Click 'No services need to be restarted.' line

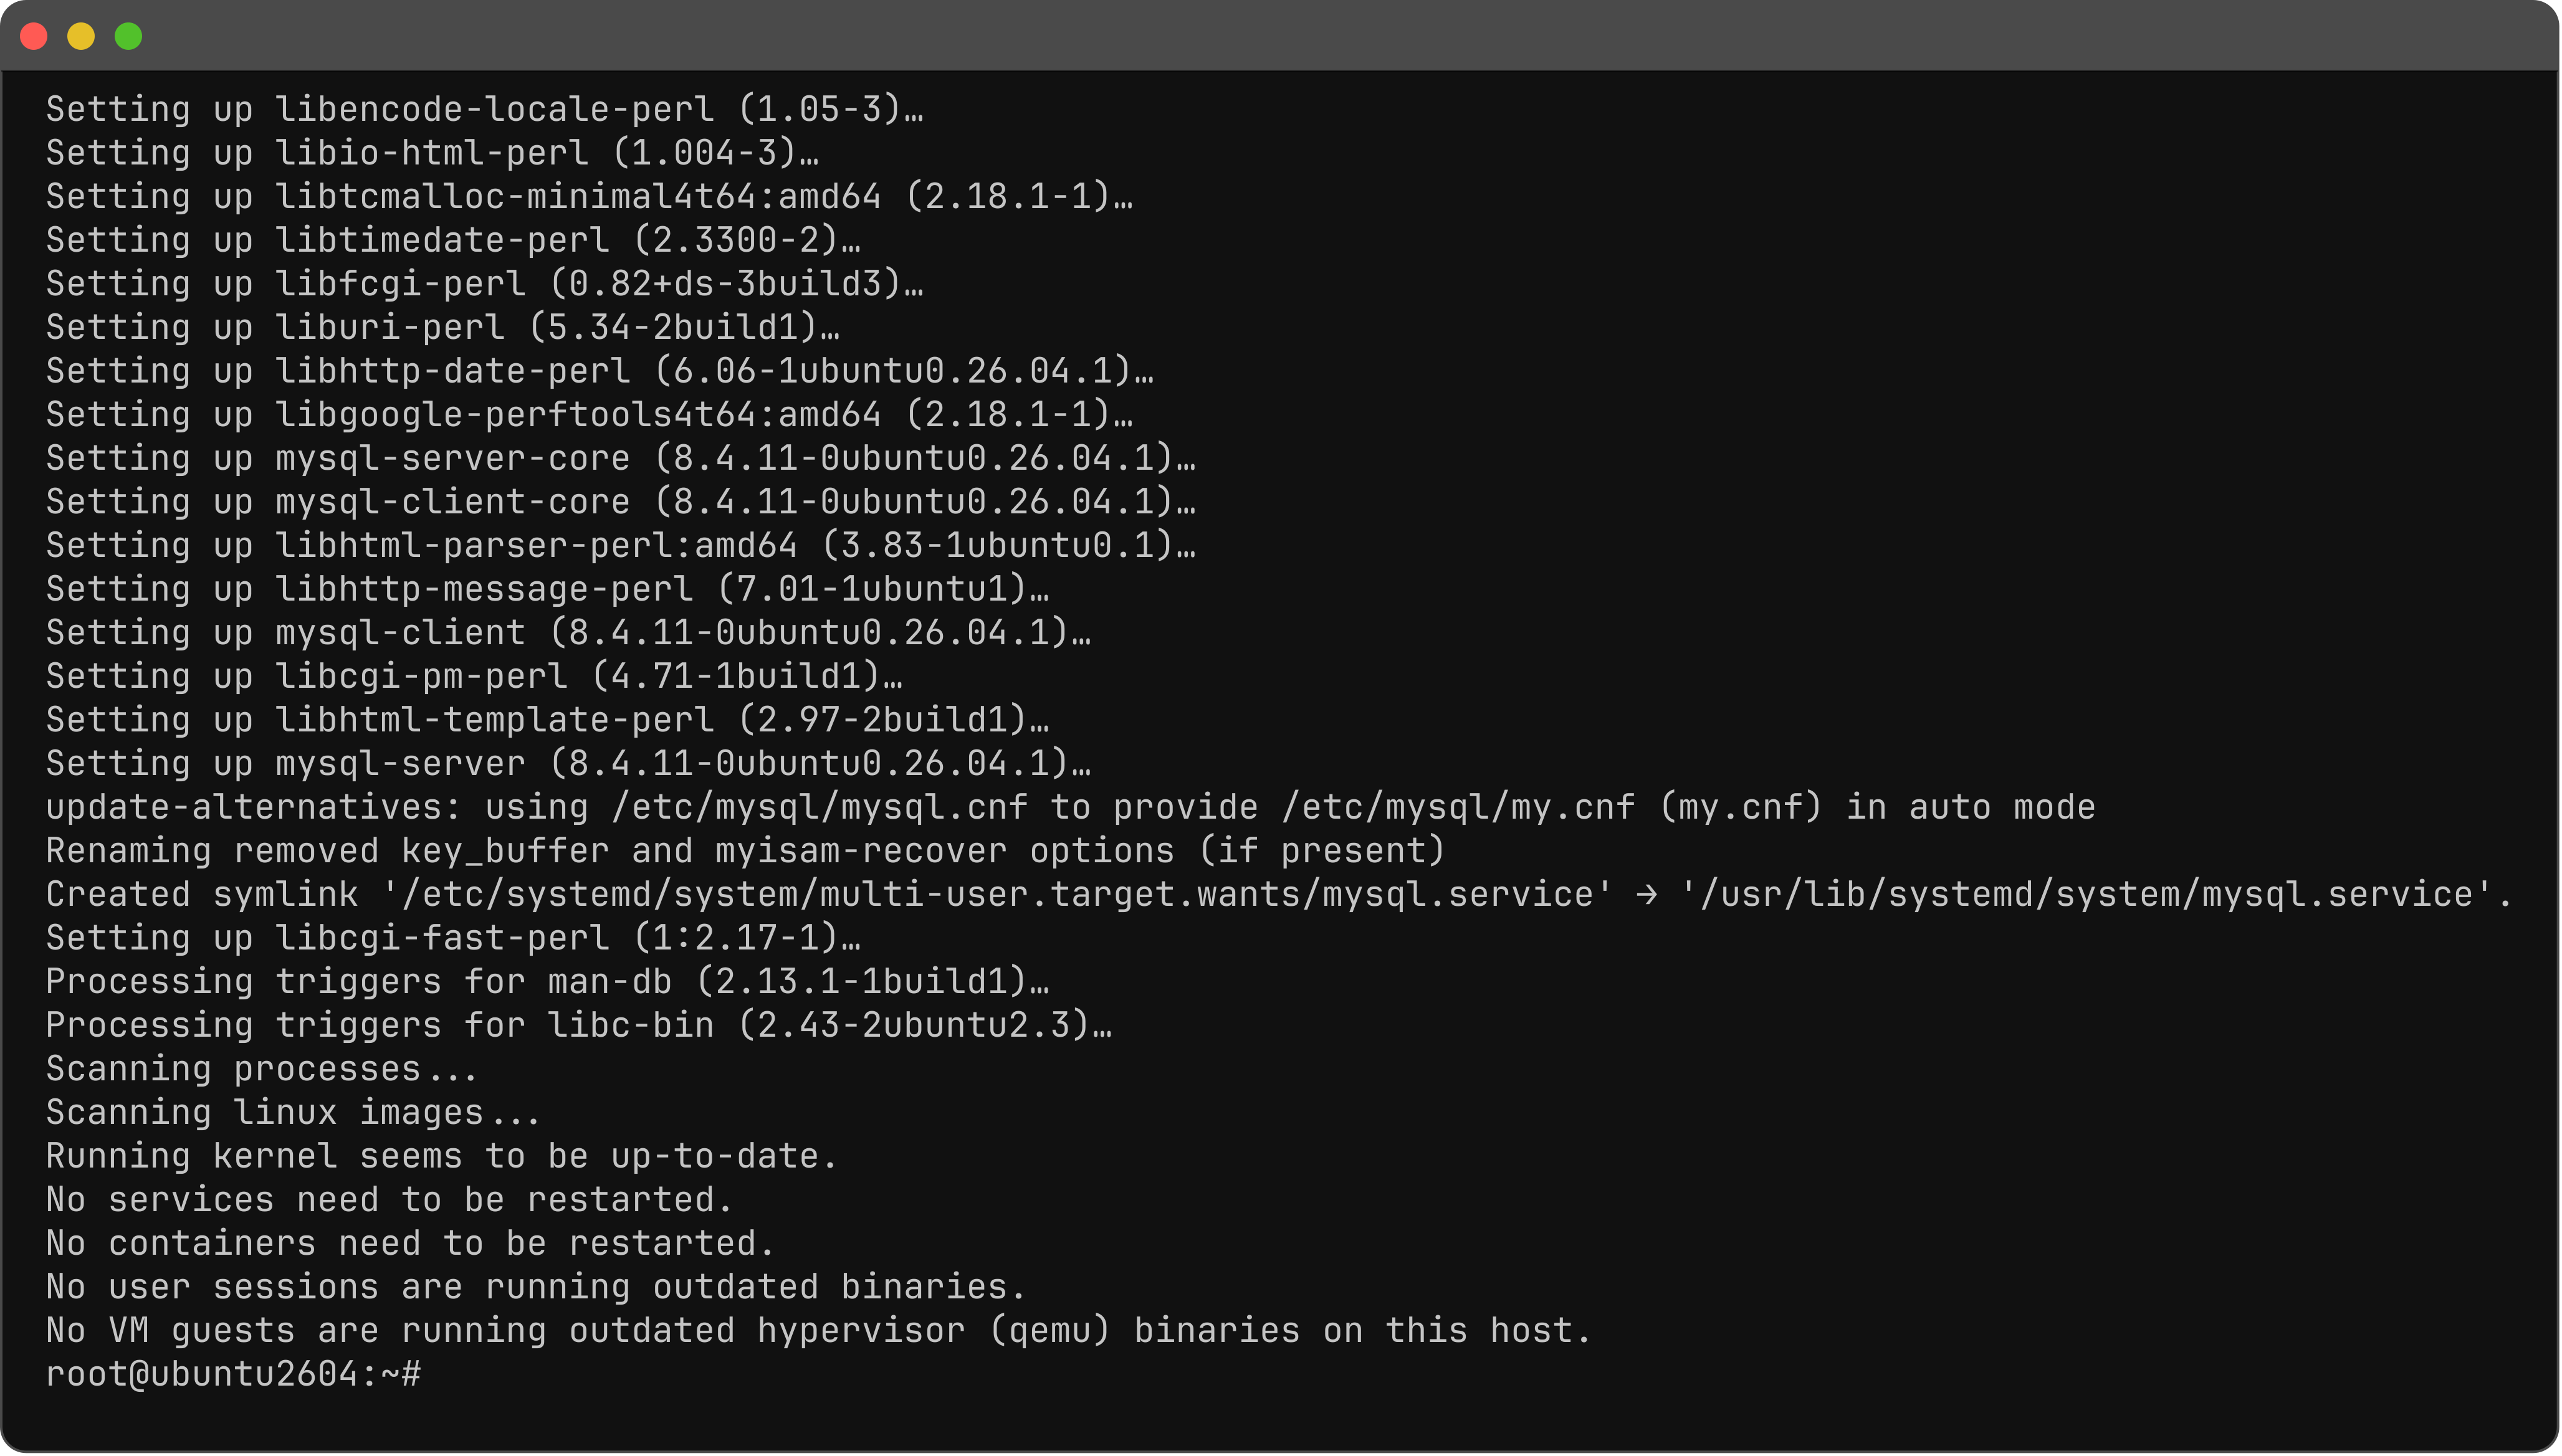pyautogui.click(x=390, y=1201)
